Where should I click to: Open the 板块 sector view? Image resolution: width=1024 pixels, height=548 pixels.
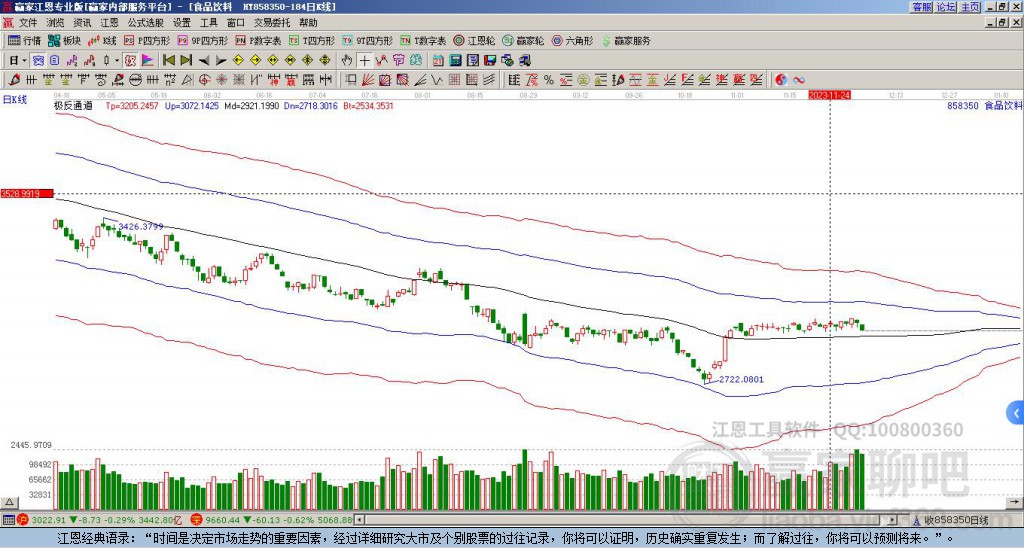(x=64, y=40)
